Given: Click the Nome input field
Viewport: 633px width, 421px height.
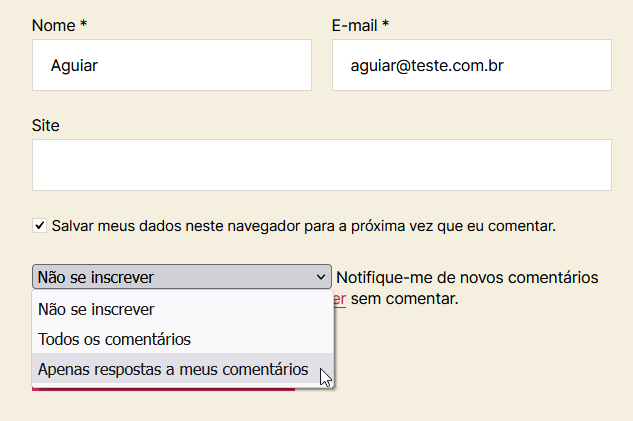Looking at the screenshot, I should pyautogui.click(x=171, y=66).
